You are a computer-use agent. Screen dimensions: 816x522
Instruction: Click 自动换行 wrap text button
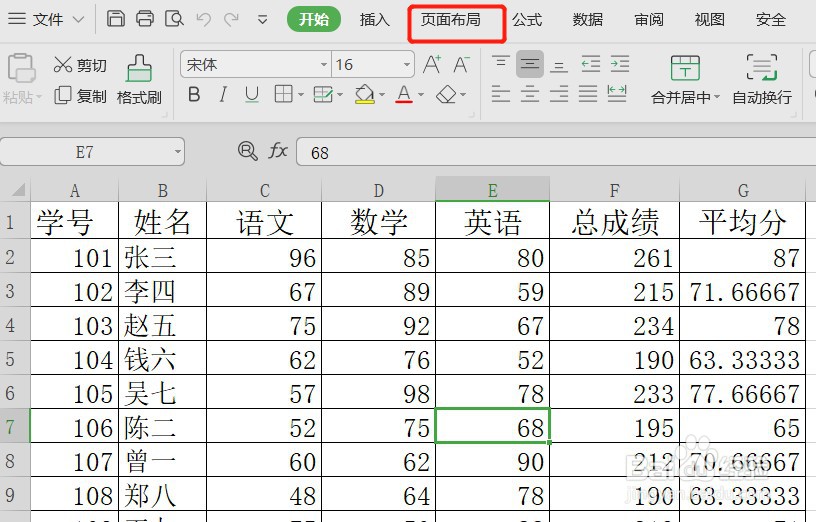[762, 79]
